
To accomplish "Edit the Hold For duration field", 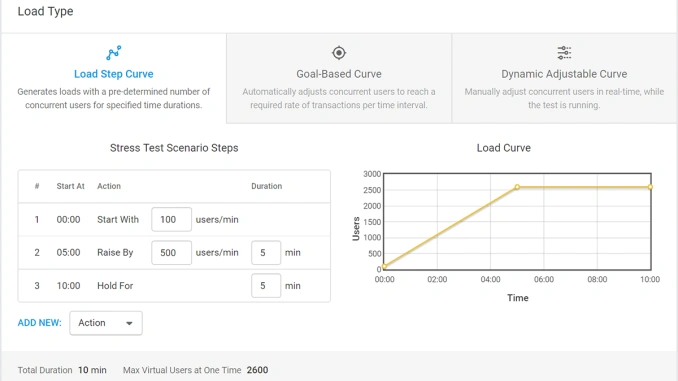I will (266, 286).
